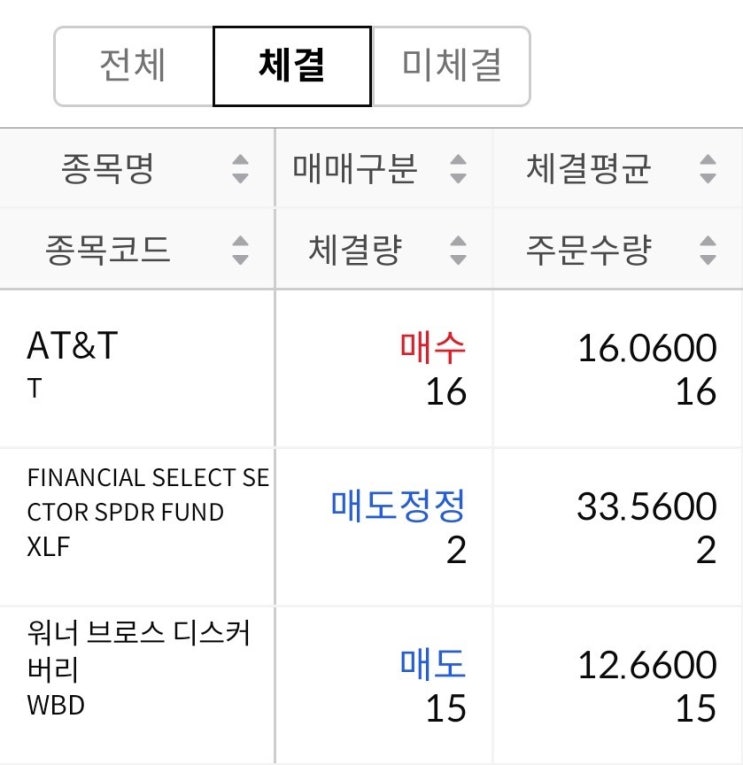Screen dimensions: 743x765
Task: Click the 16.0600 average price cell
Action: [x=647, y=348]
